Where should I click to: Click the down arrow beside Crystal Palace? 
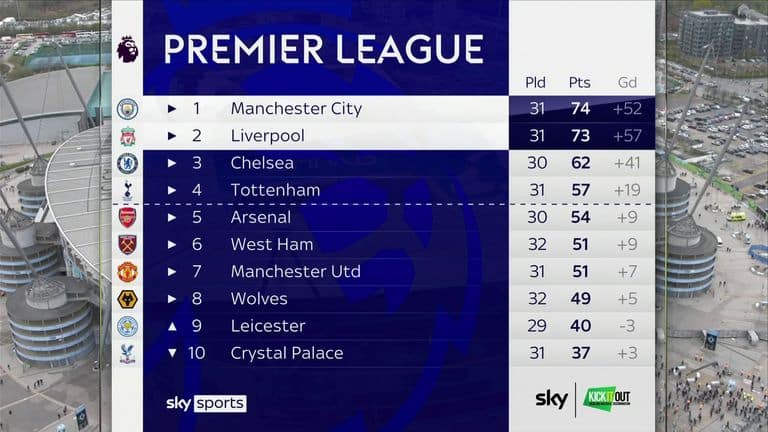(172, 353)
